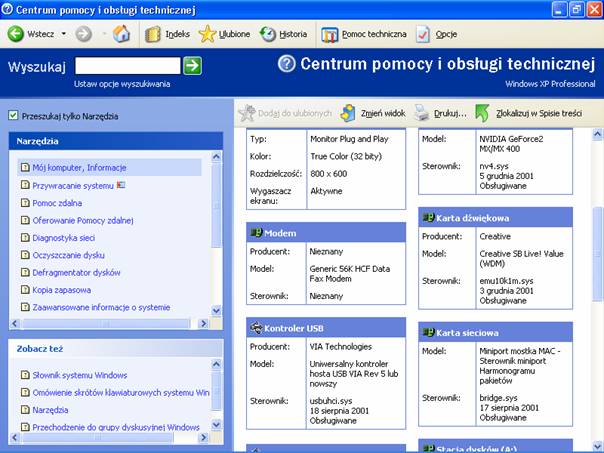Viewport: 604px width, 453px height.
Task: Click Windows XP Professional header text
Action: (x=550, y=84)
